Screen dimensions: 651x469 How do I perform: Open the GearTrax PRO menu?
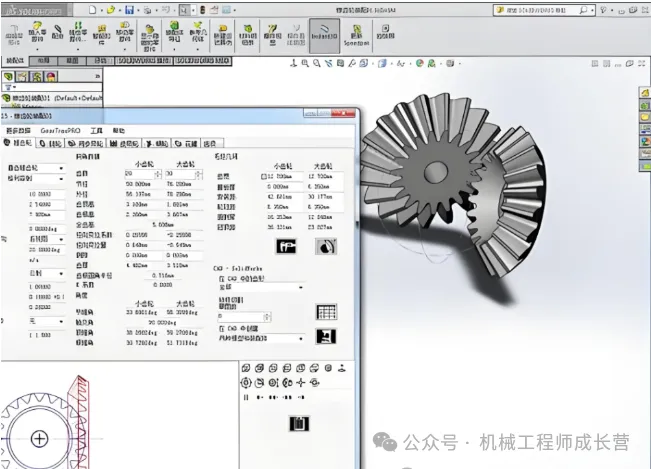point(60,131)
